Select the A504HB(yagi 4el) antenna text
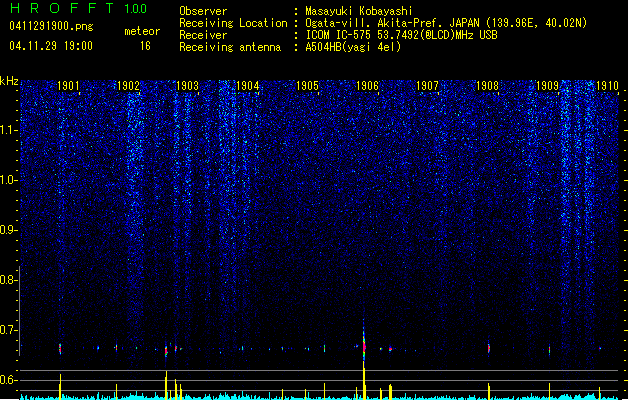 click(x=353, y=47)
